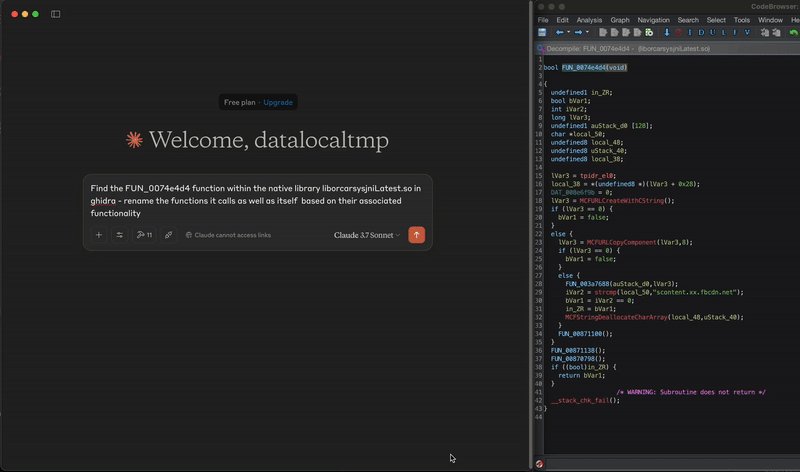The width and height of the screenshot is (800, 472).
Task: Click the 'D' next-data navigation icon
Action: [701, 33]
